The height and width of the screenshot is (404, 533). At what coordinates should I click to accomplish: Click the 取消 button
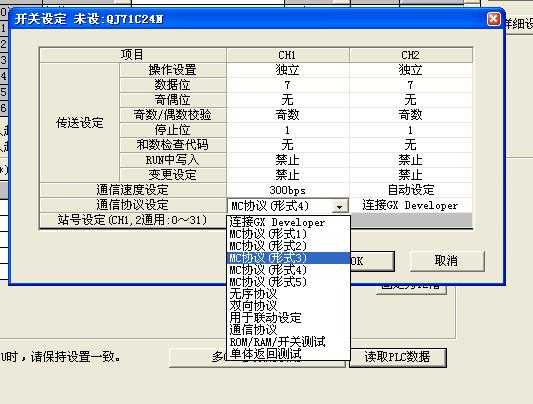tap(447, 261)
